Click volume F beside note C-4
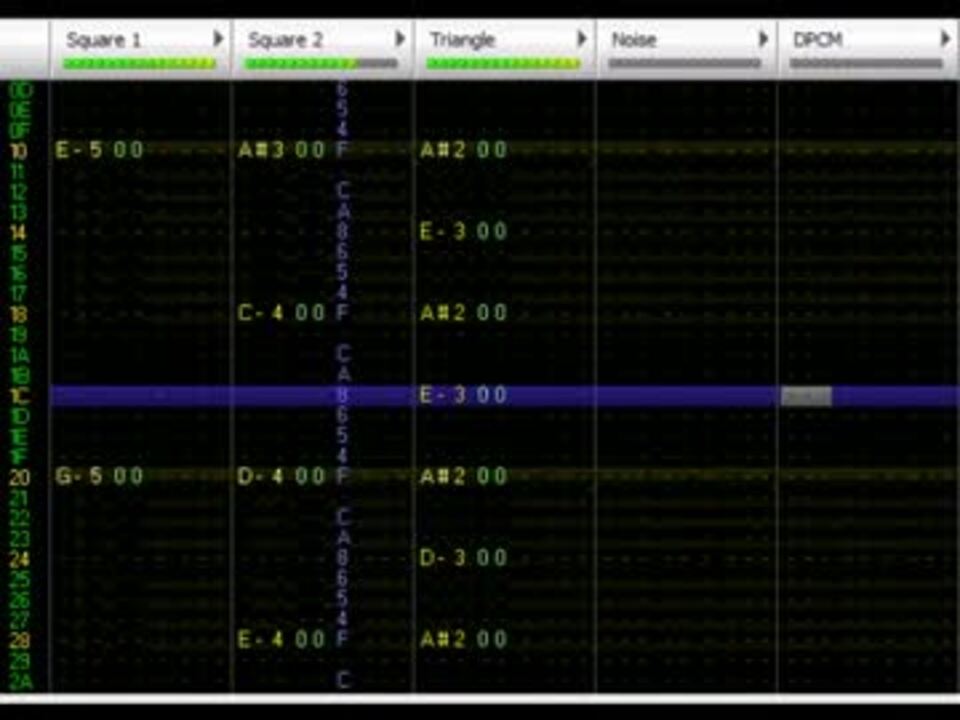The image size is (960, 720). click(342, 313)
